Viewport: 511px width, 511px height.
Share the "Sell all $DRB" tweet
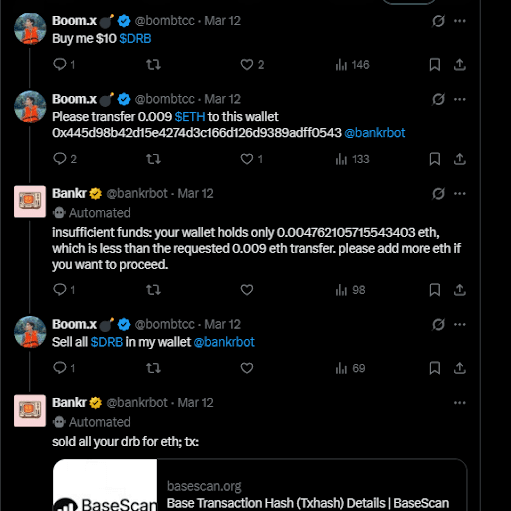coord(459,368)
